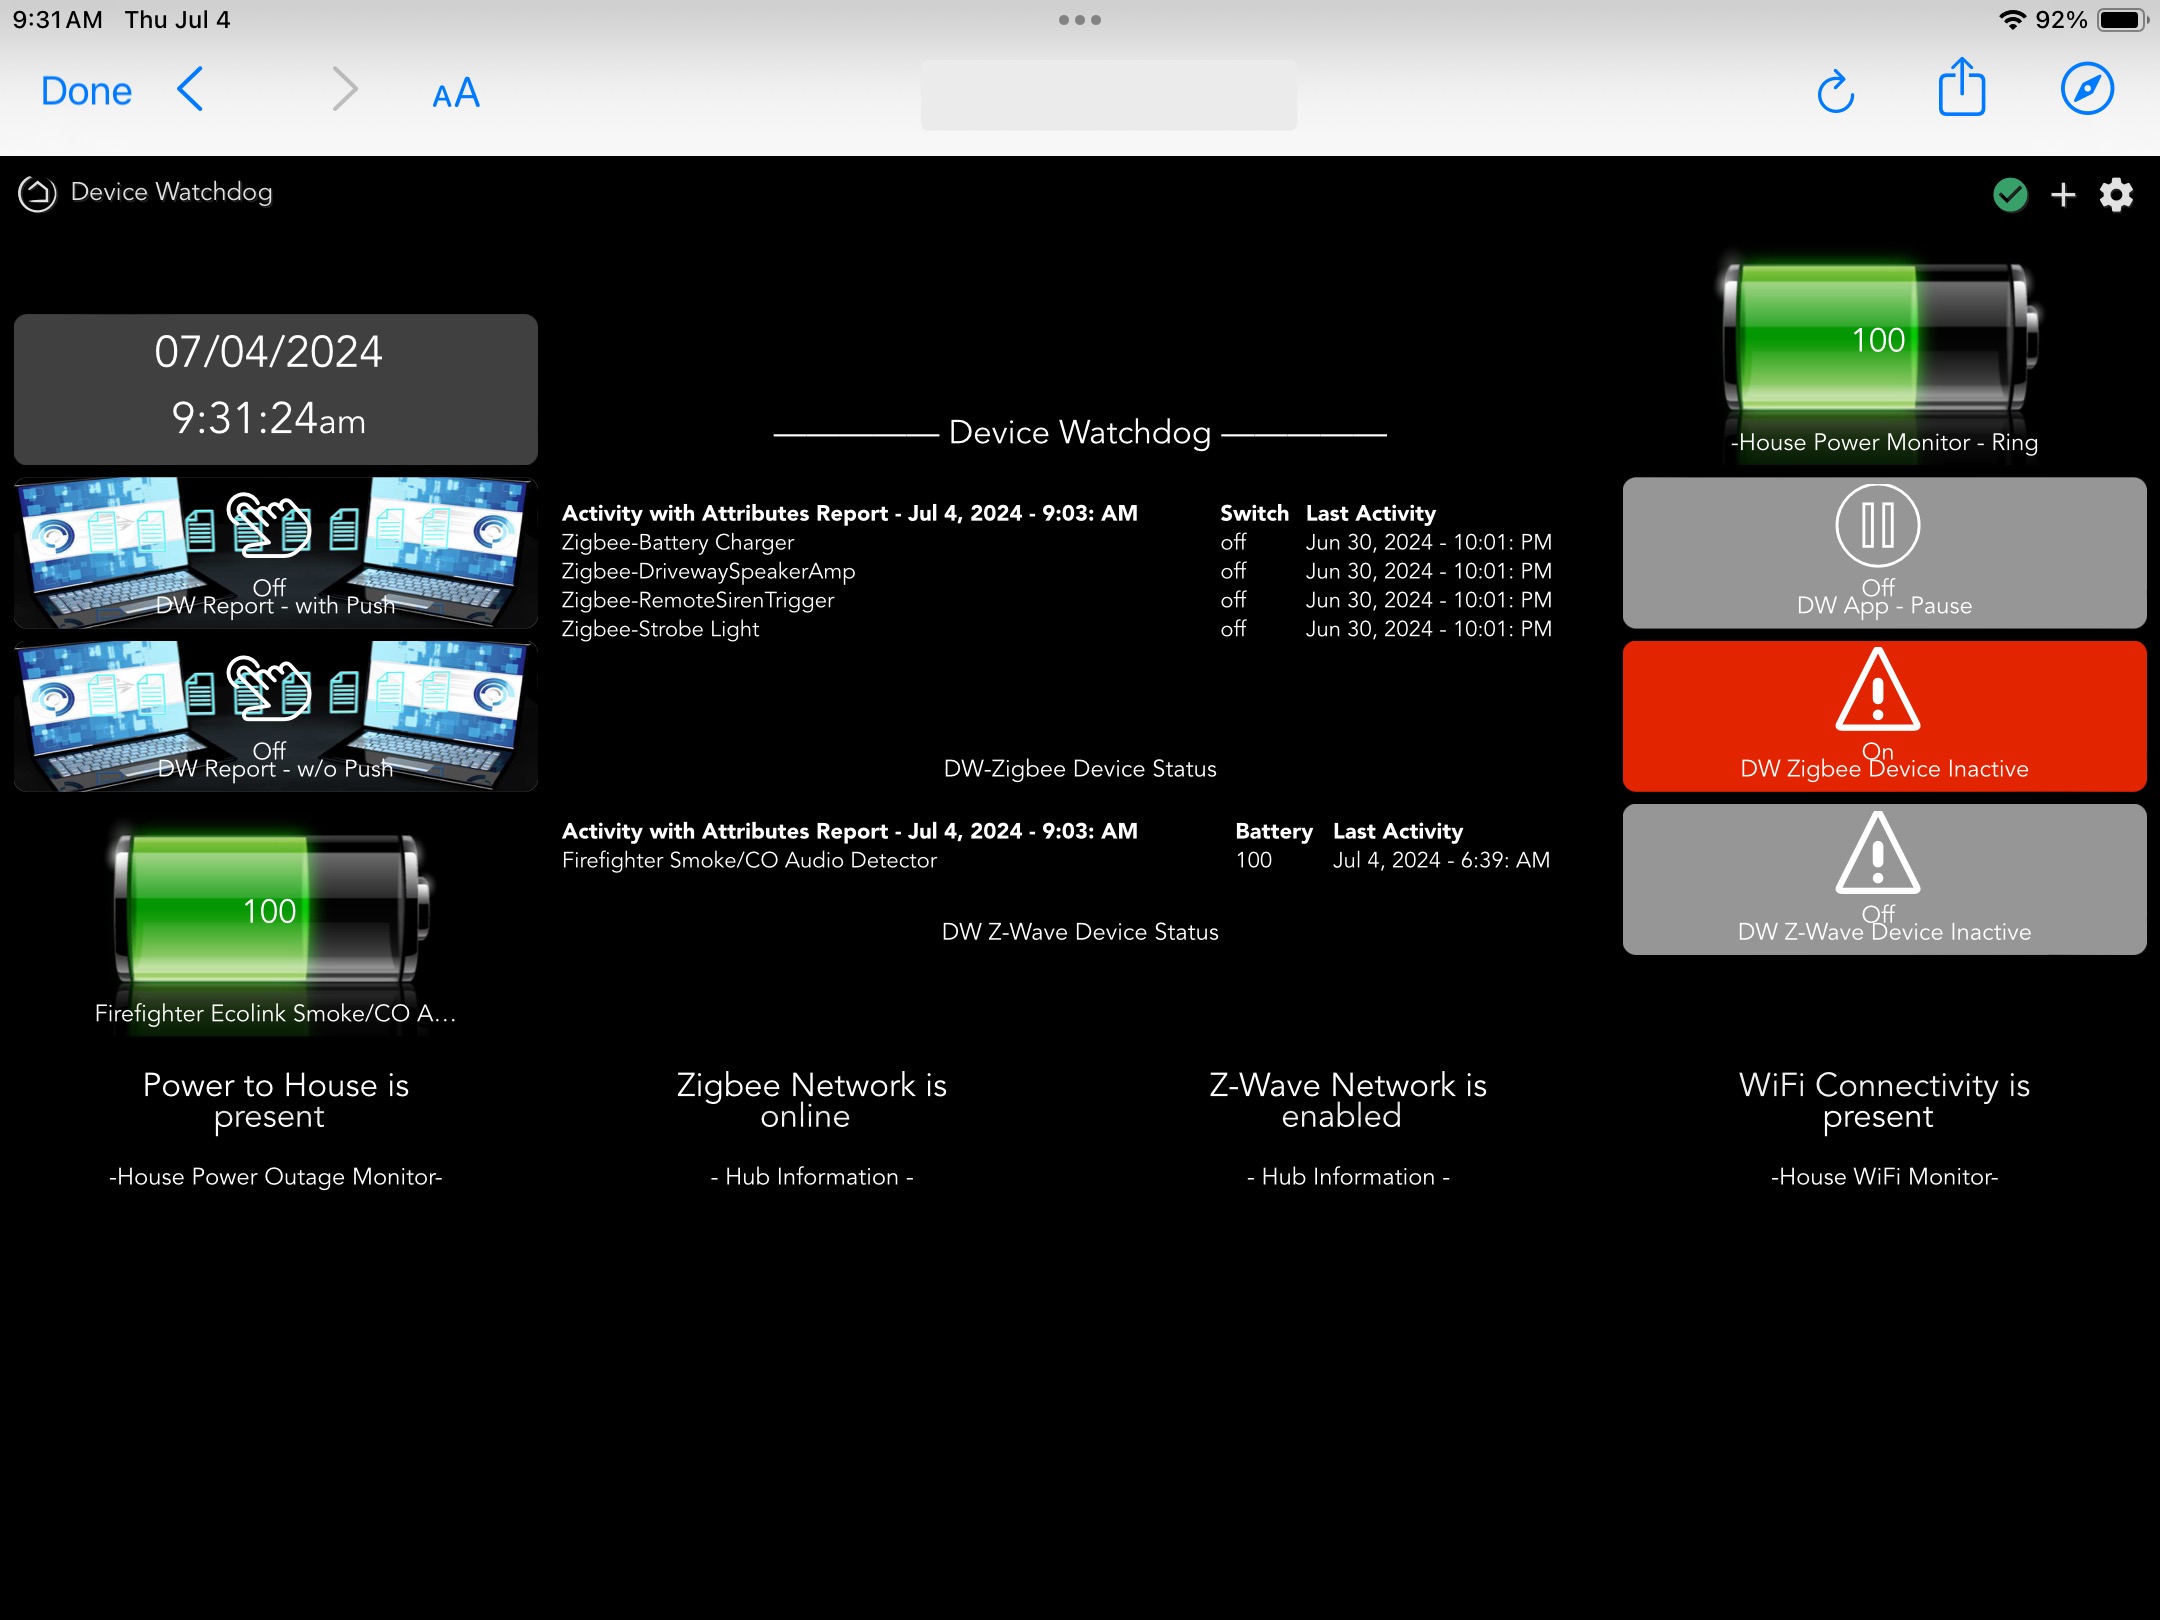
Task: Click Last Activity header in Zigbee report
Action: [x=1370, y=513]
